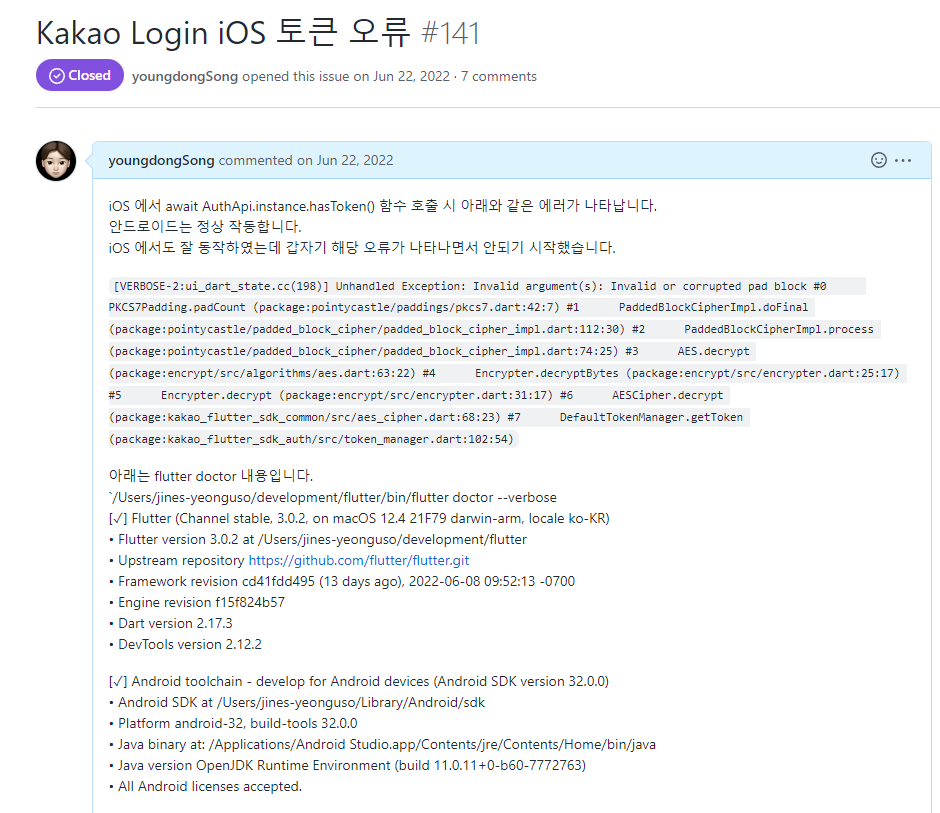The height and width of the screenshot is (813, 940).
Task: Click the 'Java version OpenJDK Runtime Environment' line
Action: point(347,766)
